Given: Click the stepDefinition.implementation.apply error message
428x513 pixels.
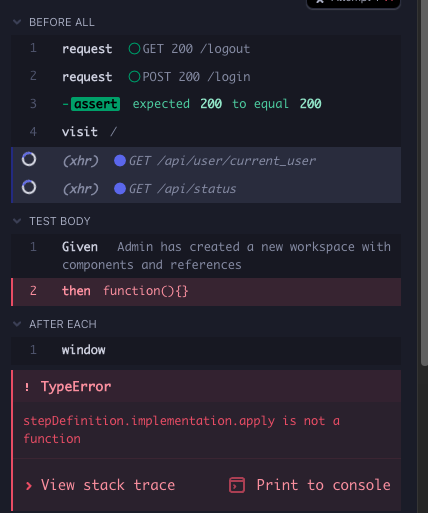Looking at the screenshot, I should pyautogui.click(x=182, y=430).
